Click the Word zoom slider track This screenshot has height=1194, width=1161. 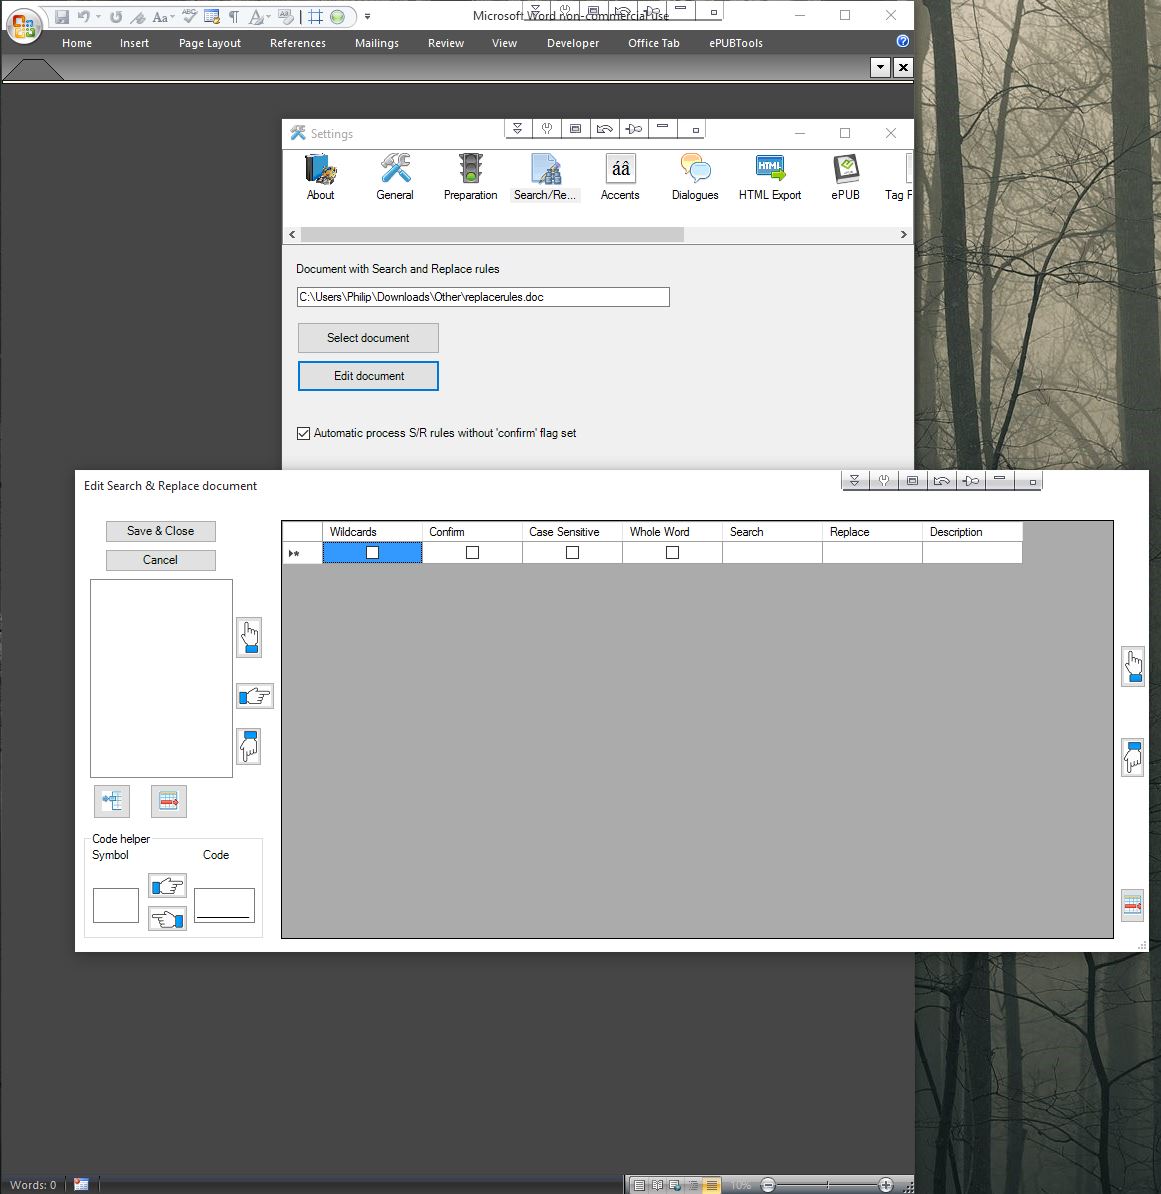coord(828,1185)
